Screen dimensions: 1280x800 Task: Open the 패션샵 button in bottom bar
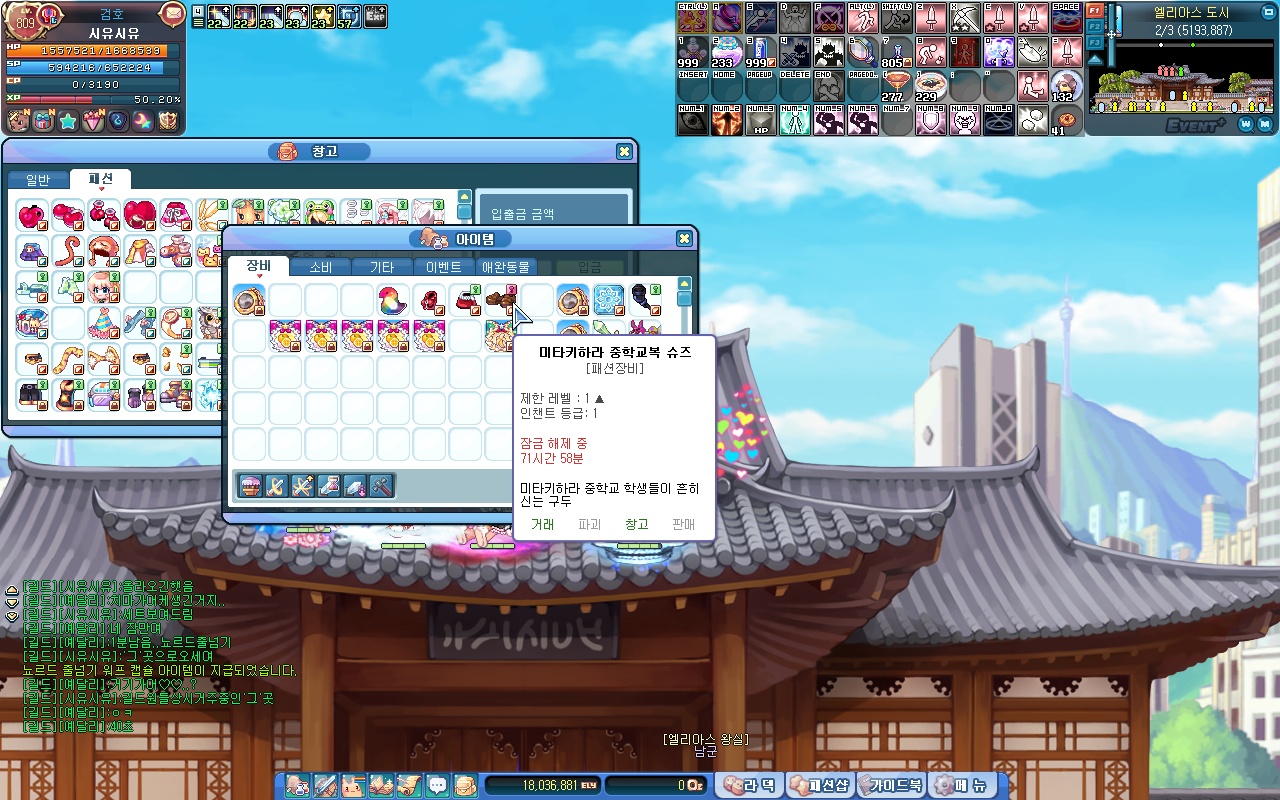point(819,785)
